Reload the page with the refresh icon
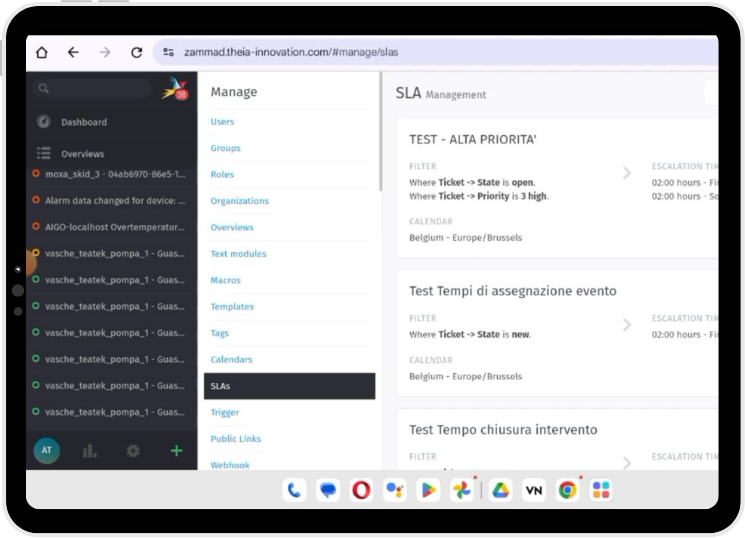Screen dimensions: 745x538 pyautogui.click(x=137, y=52)
